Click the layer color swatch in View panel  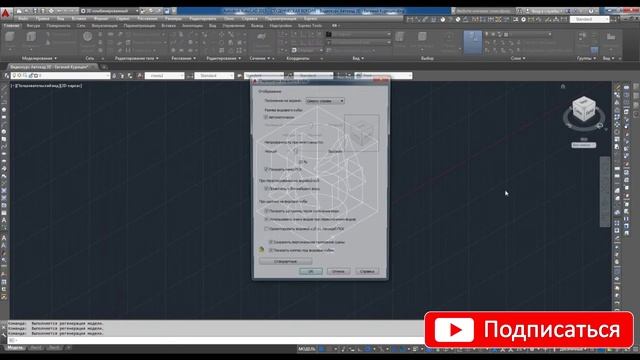[x=328, y=34]
